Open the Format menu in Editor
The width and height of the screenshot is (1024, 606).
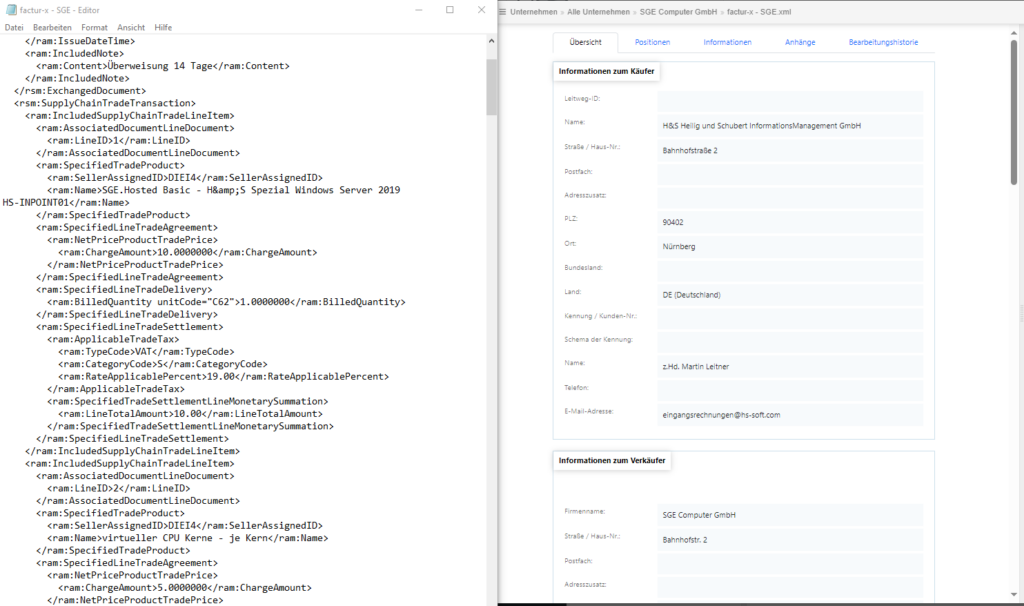coord(94,27)
